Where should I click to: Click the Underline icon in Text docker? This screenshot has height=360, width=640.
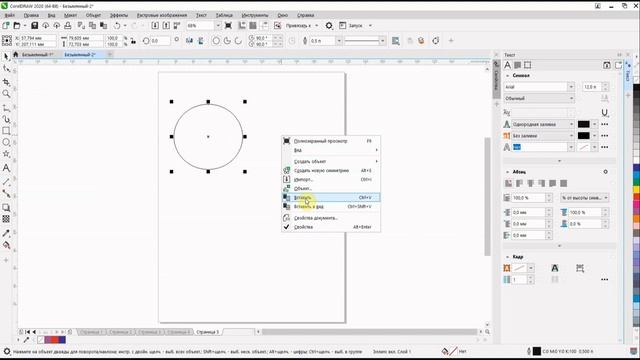click(604, 112)
